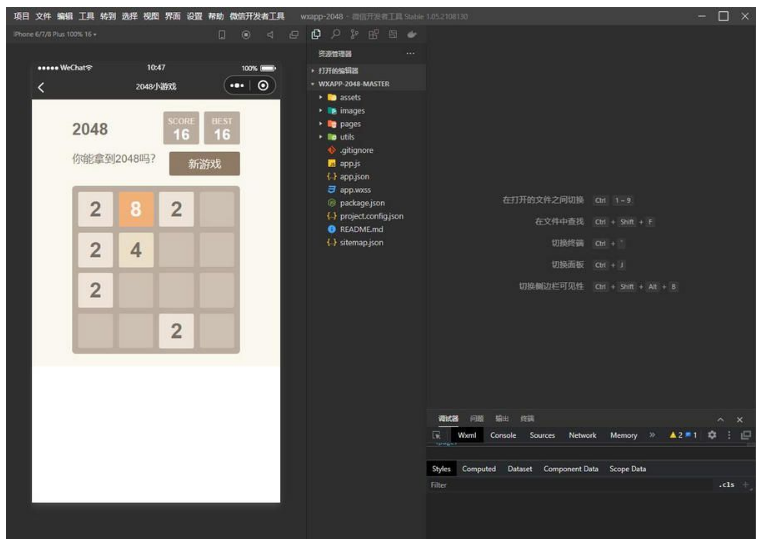Expand the assets folder
763x539 pixels.
coord(349,98)
